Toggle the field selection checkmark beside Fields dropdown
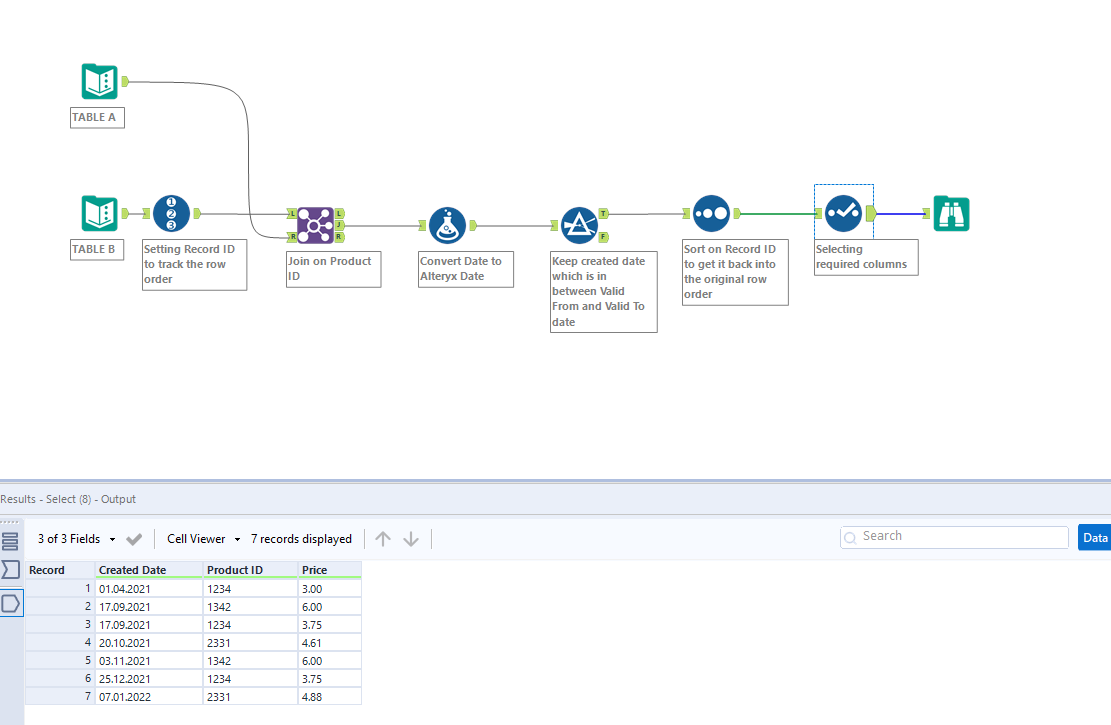The image size is (1111, 725). click(134, 538)
